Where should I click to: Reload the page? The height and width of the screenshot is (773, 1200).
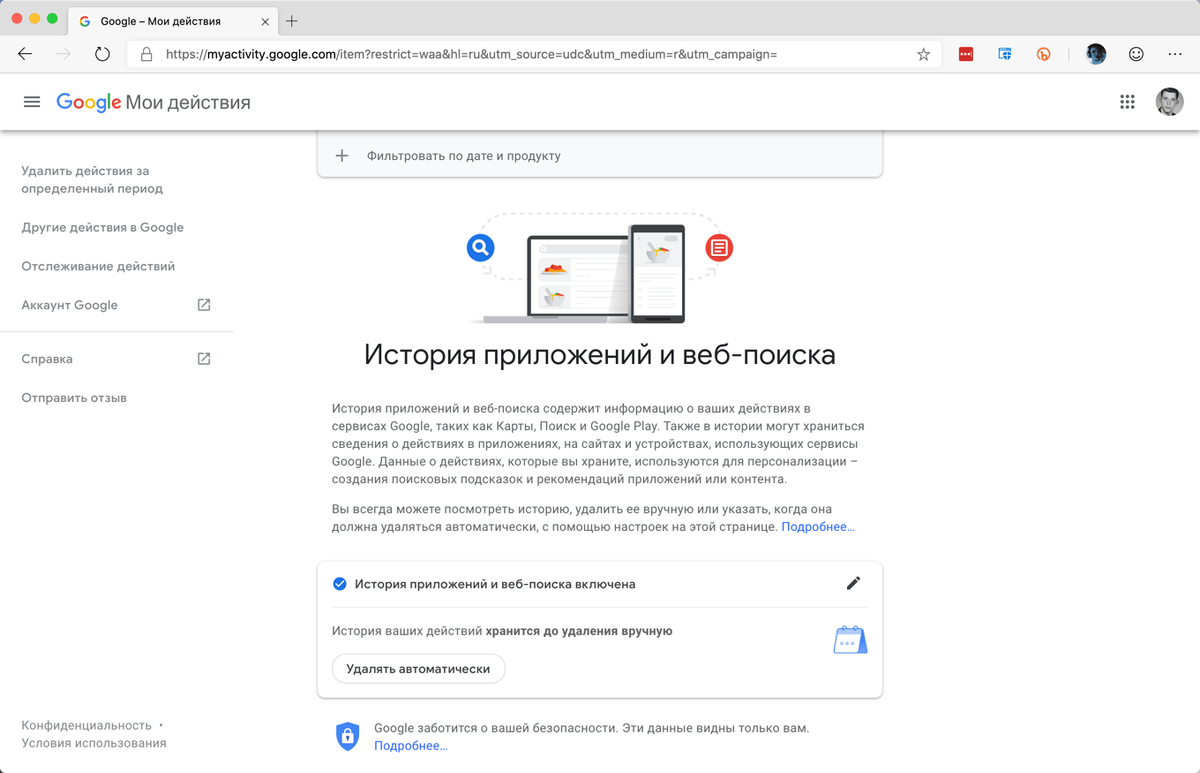coord(102,54)
